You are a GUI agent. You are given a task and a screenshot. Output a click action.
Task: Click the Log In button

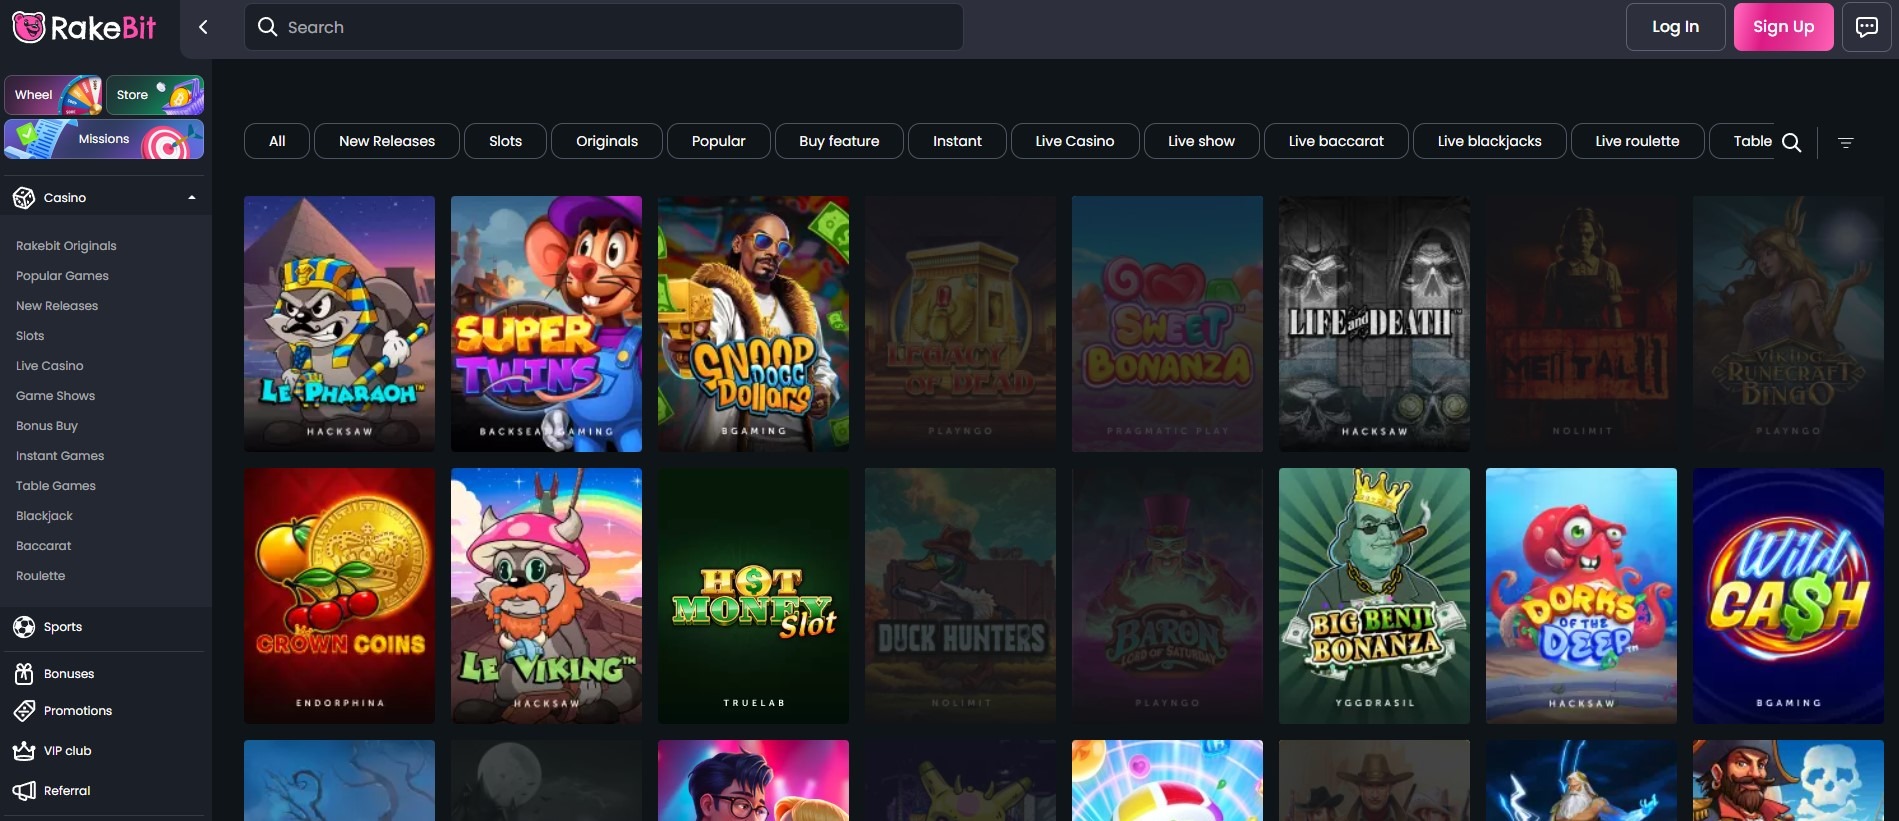[x=1675, y=27]
